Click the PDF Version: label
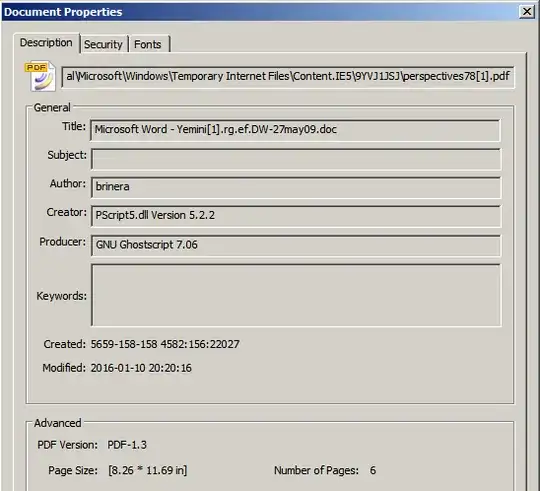This screenshot has width=540, height=491. [68, 445]
